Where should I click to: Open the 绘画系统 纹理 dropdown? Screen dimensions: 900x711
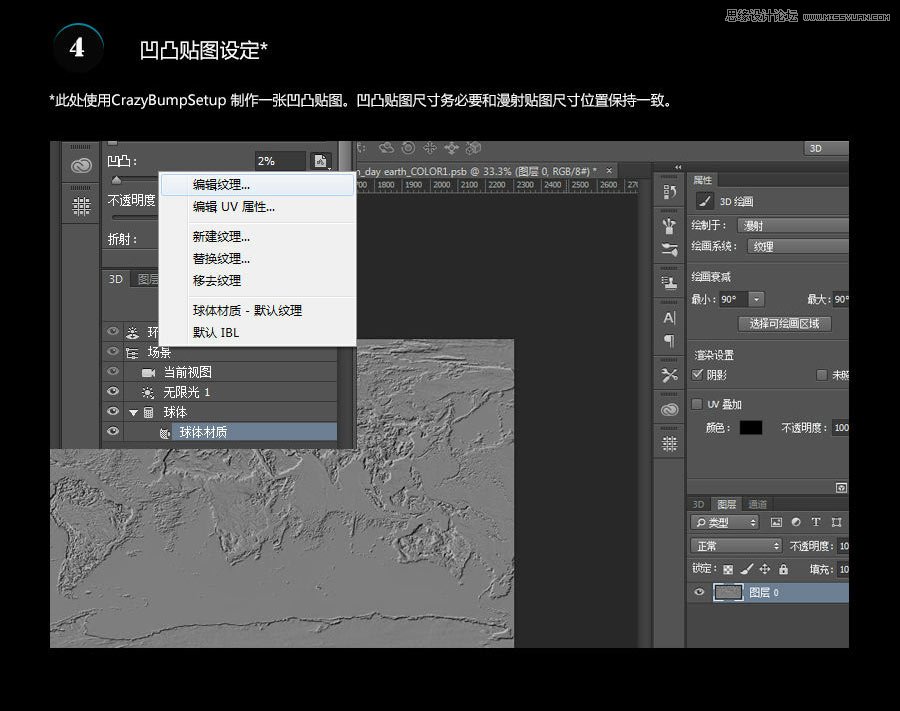(x=798, y=246)
